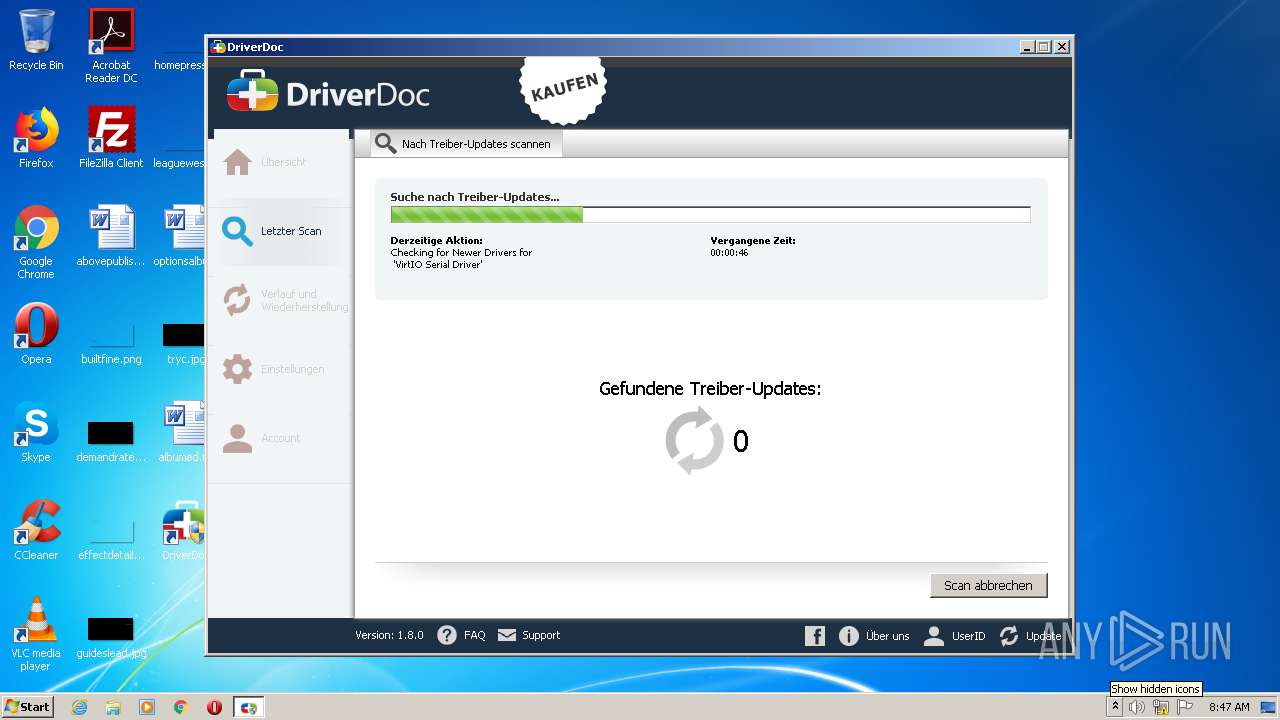Open CCleaner desktop shortcut

(x=36, y=530)
